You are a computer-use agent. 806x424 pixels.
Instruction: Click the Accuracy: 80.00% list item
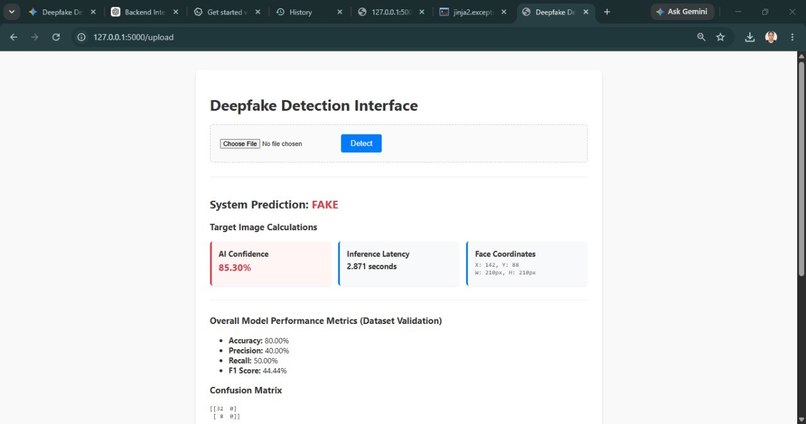(x=259, y=341)
